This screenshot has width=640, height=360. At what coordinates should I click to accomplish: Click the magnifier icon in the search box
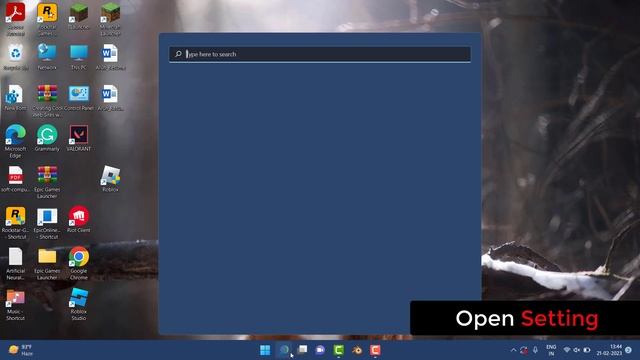click(x=178, y=54)
